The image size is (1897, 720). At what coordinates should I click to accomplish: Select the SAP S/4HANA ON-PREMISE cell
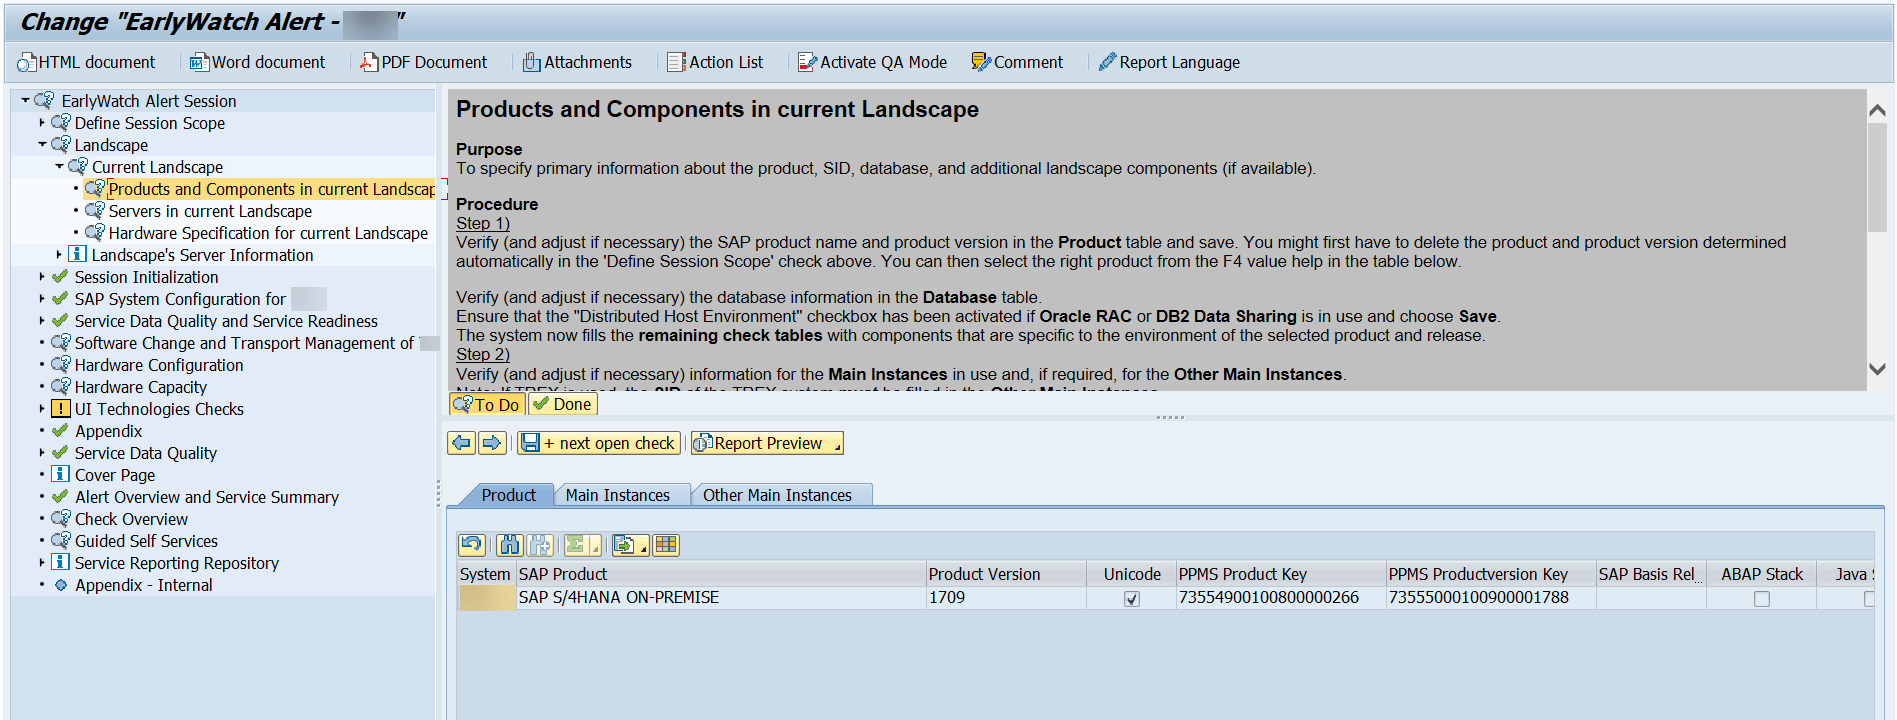[721, 598]
